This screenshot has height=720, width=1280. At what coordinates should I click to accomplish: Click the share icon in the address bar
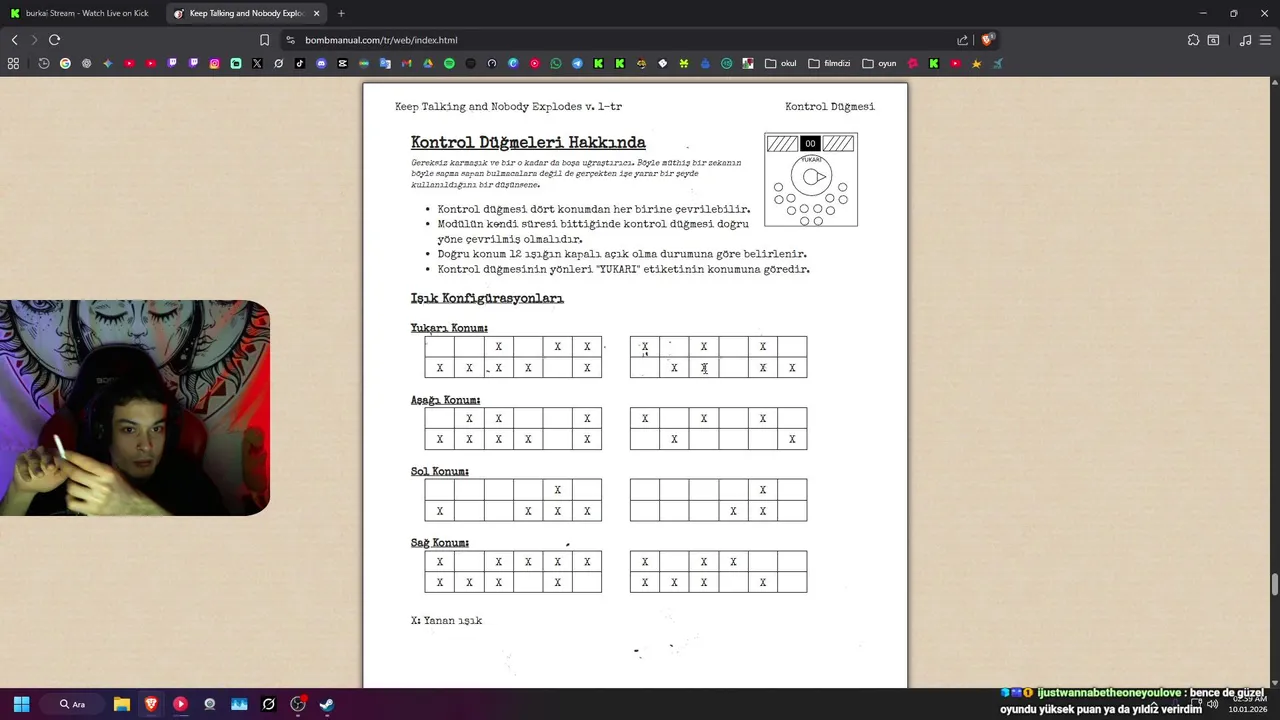coord(962,40)
